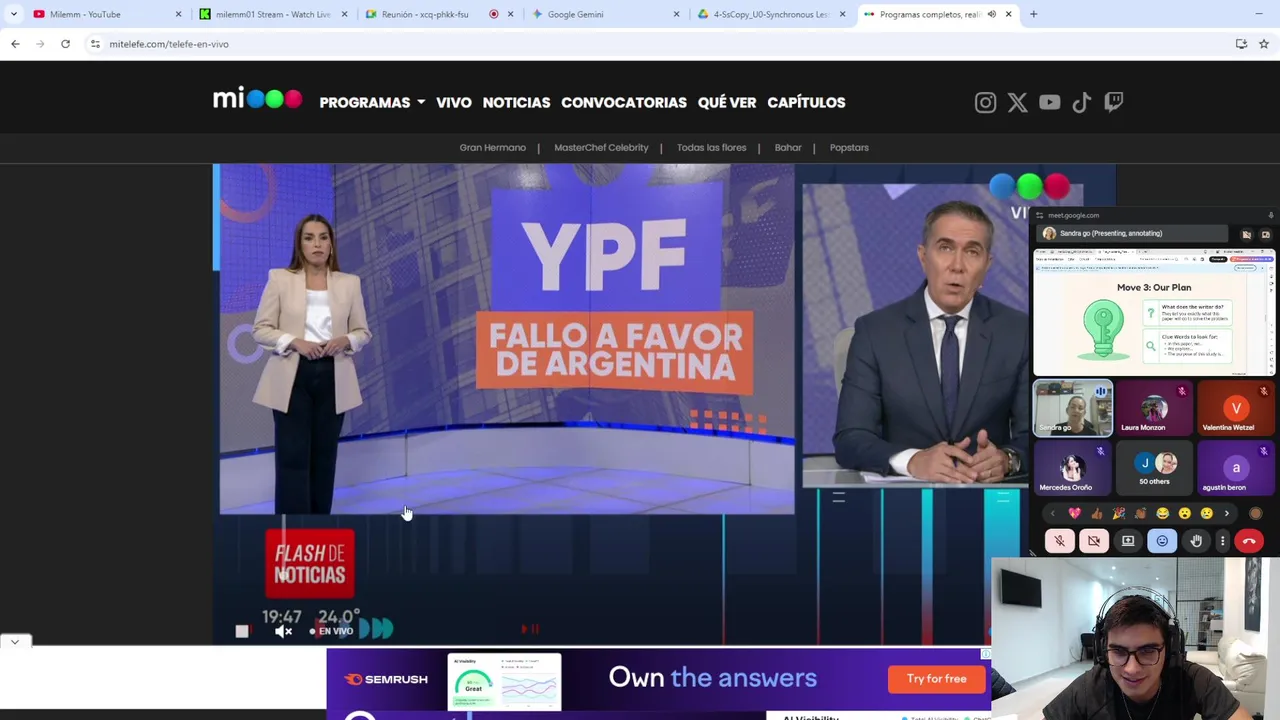Select Sandra go participant tile
The width and height of the screenshot is (1280, 720).
pyautogui.click(x=1072, y=409)
